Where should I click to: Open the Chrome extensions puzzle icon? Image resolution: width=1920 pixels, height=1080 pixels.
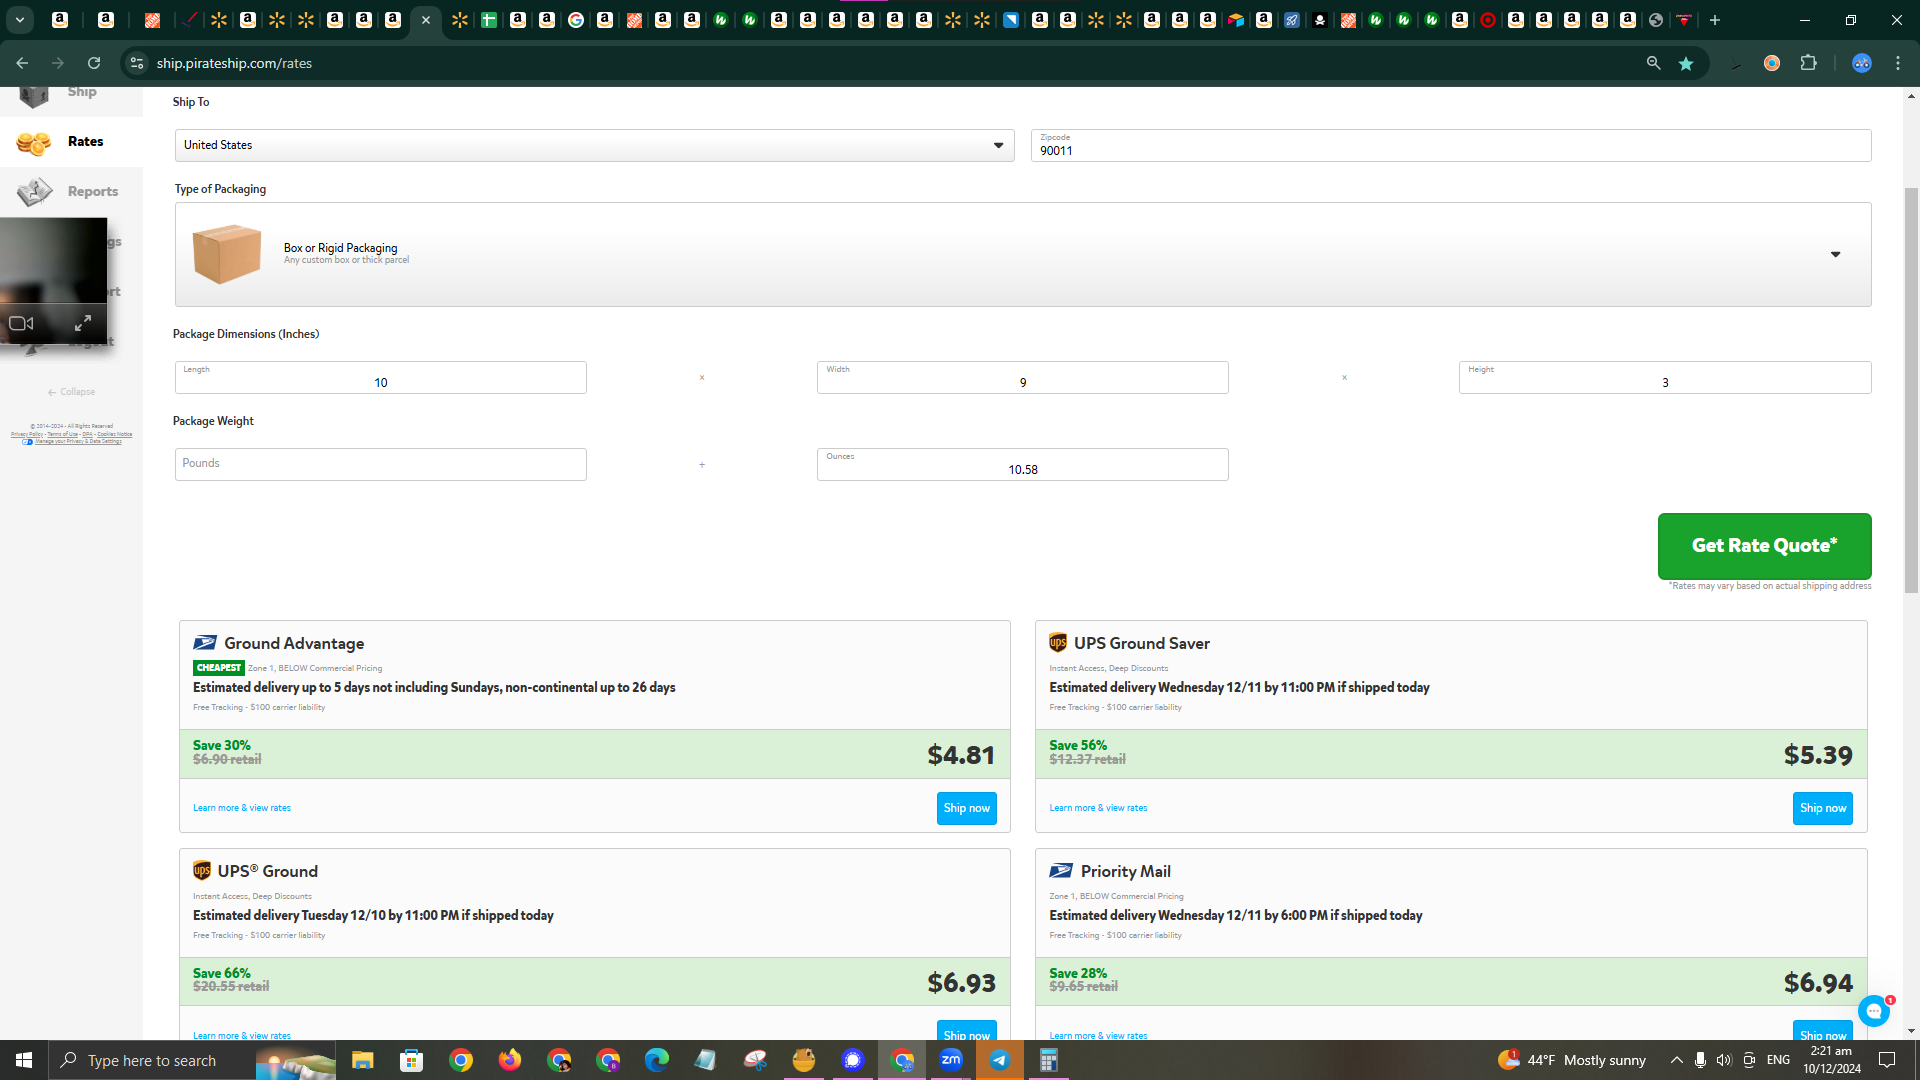(x=1808, y=63)
